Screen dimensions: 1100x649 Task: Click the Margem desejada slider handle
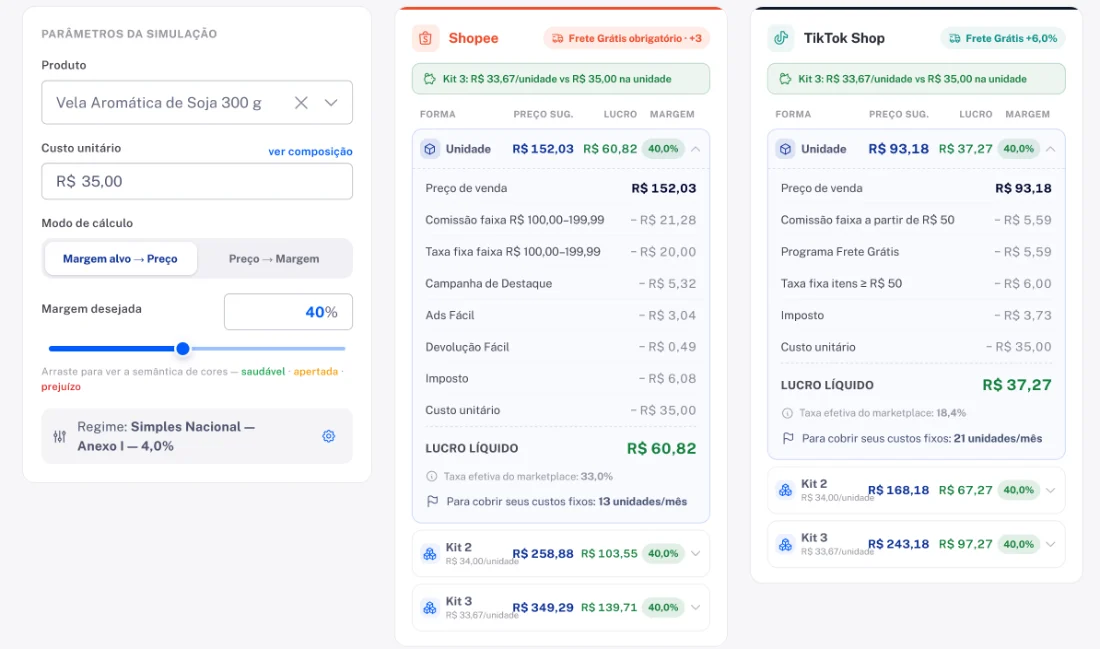182,349
